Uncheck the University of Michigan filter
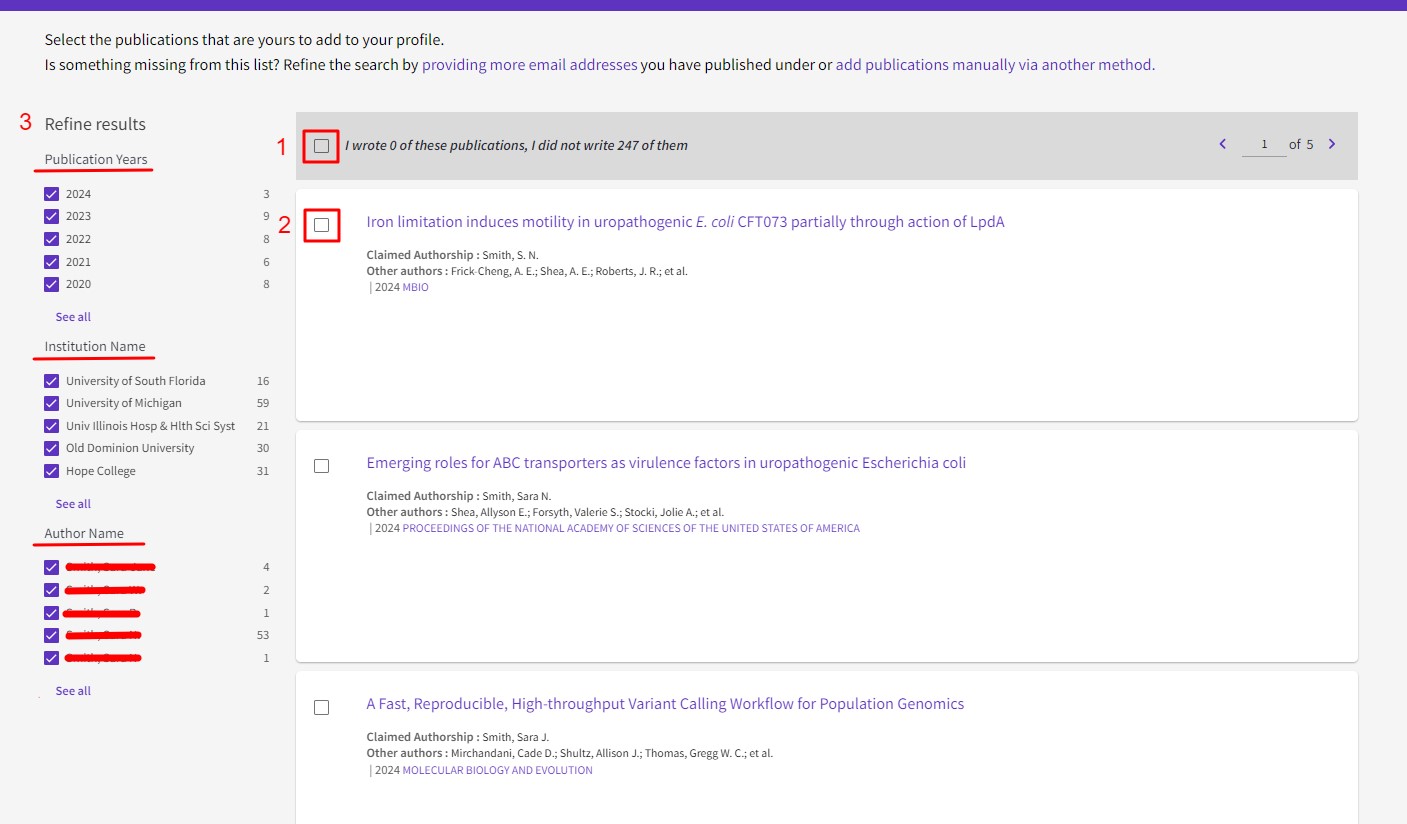The image size is (1407, 824). (52, 403)
